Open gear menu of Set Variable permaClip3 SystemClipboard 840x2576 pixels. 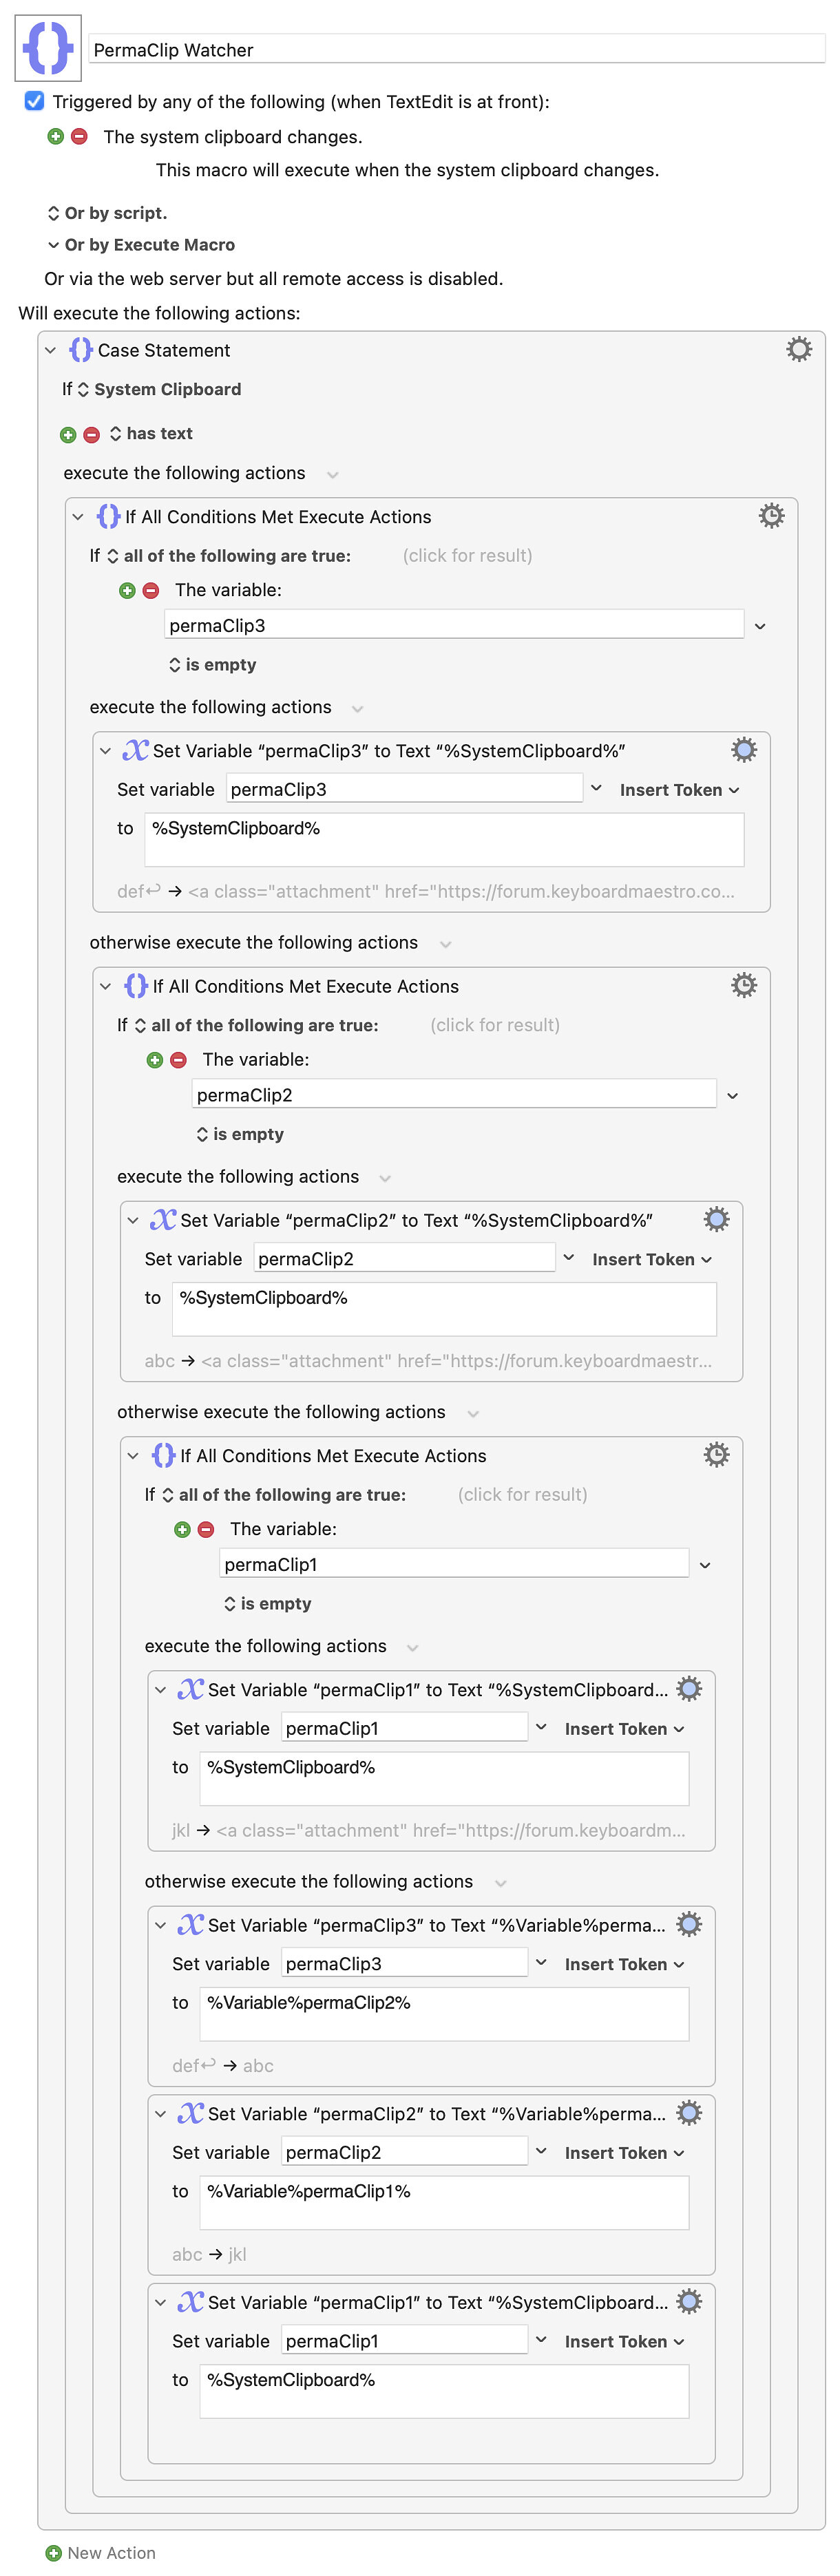743,750
